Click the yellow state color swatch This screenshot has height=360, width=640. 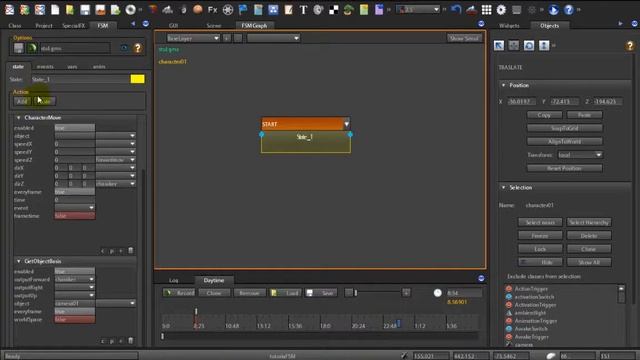point(138,79)
